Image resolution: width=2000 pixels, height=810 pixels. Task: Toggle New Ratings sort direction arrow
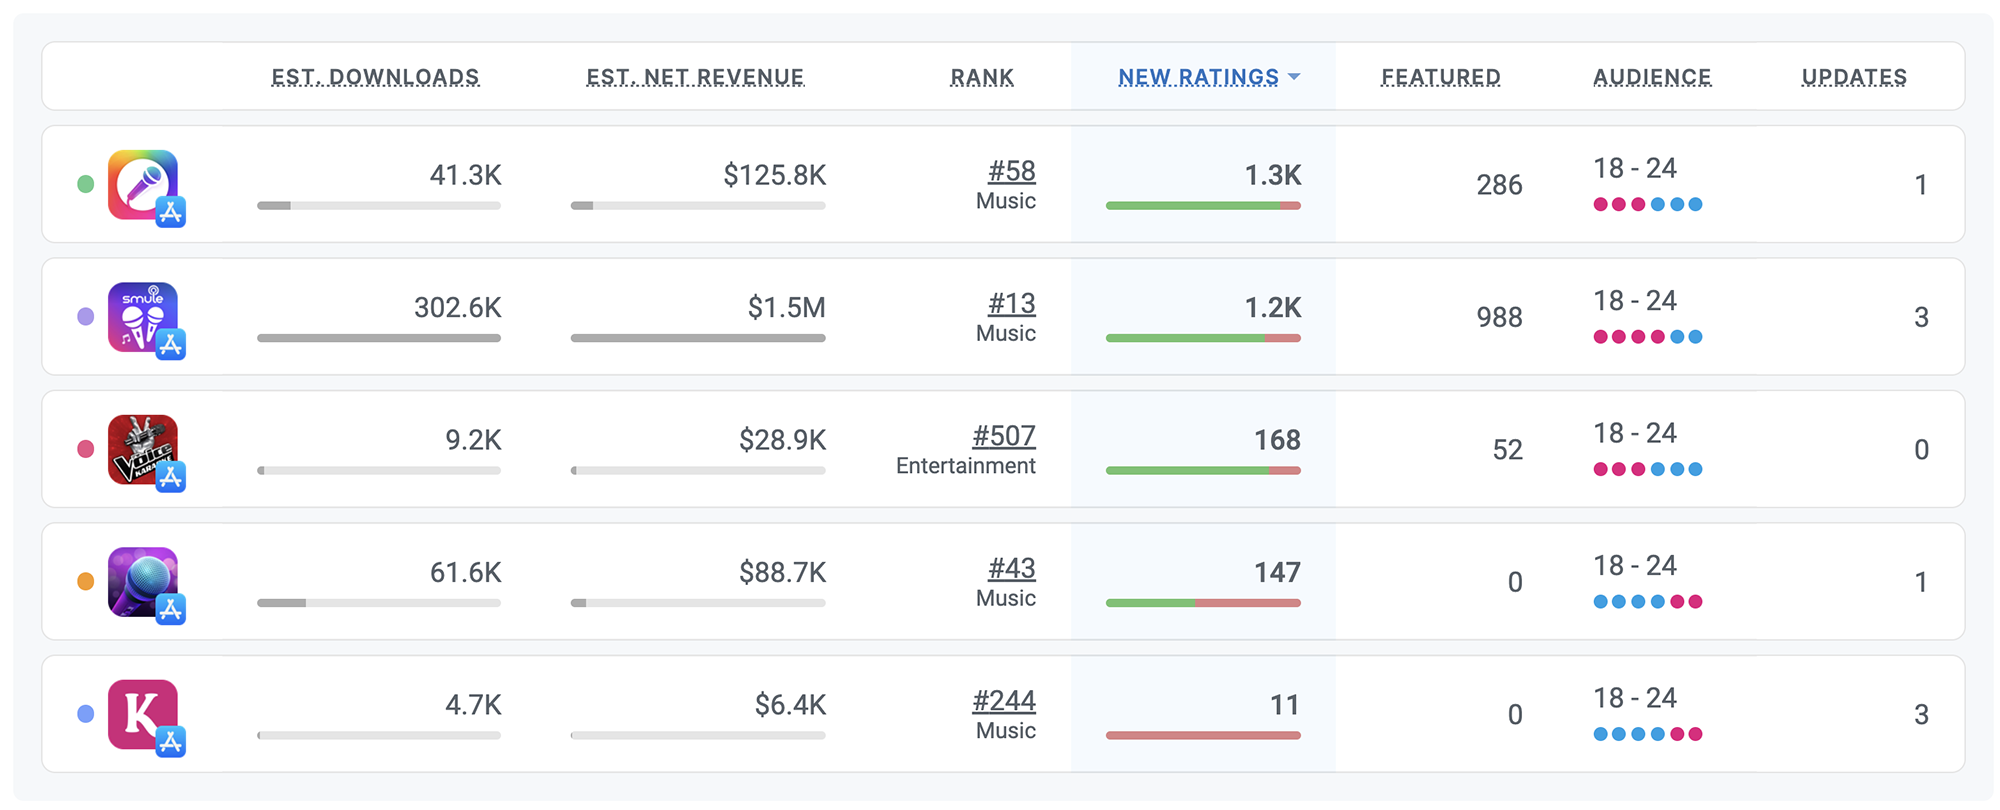(1294, 77)
